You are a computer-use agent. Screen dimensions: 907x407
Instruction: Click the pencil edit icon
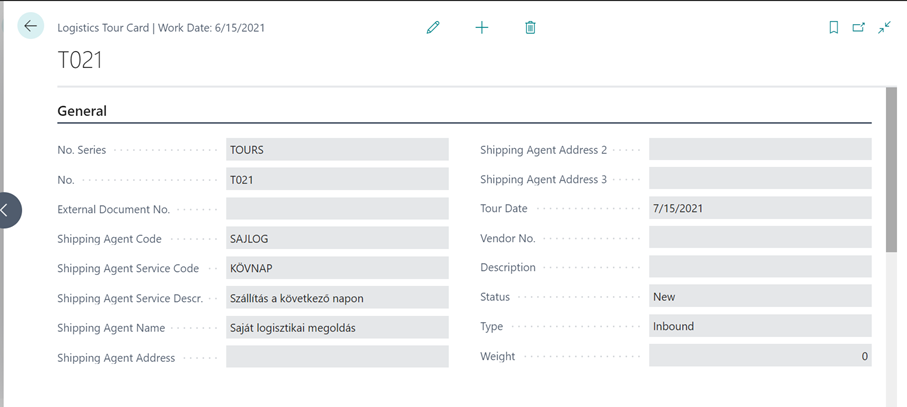click(433, 28)
